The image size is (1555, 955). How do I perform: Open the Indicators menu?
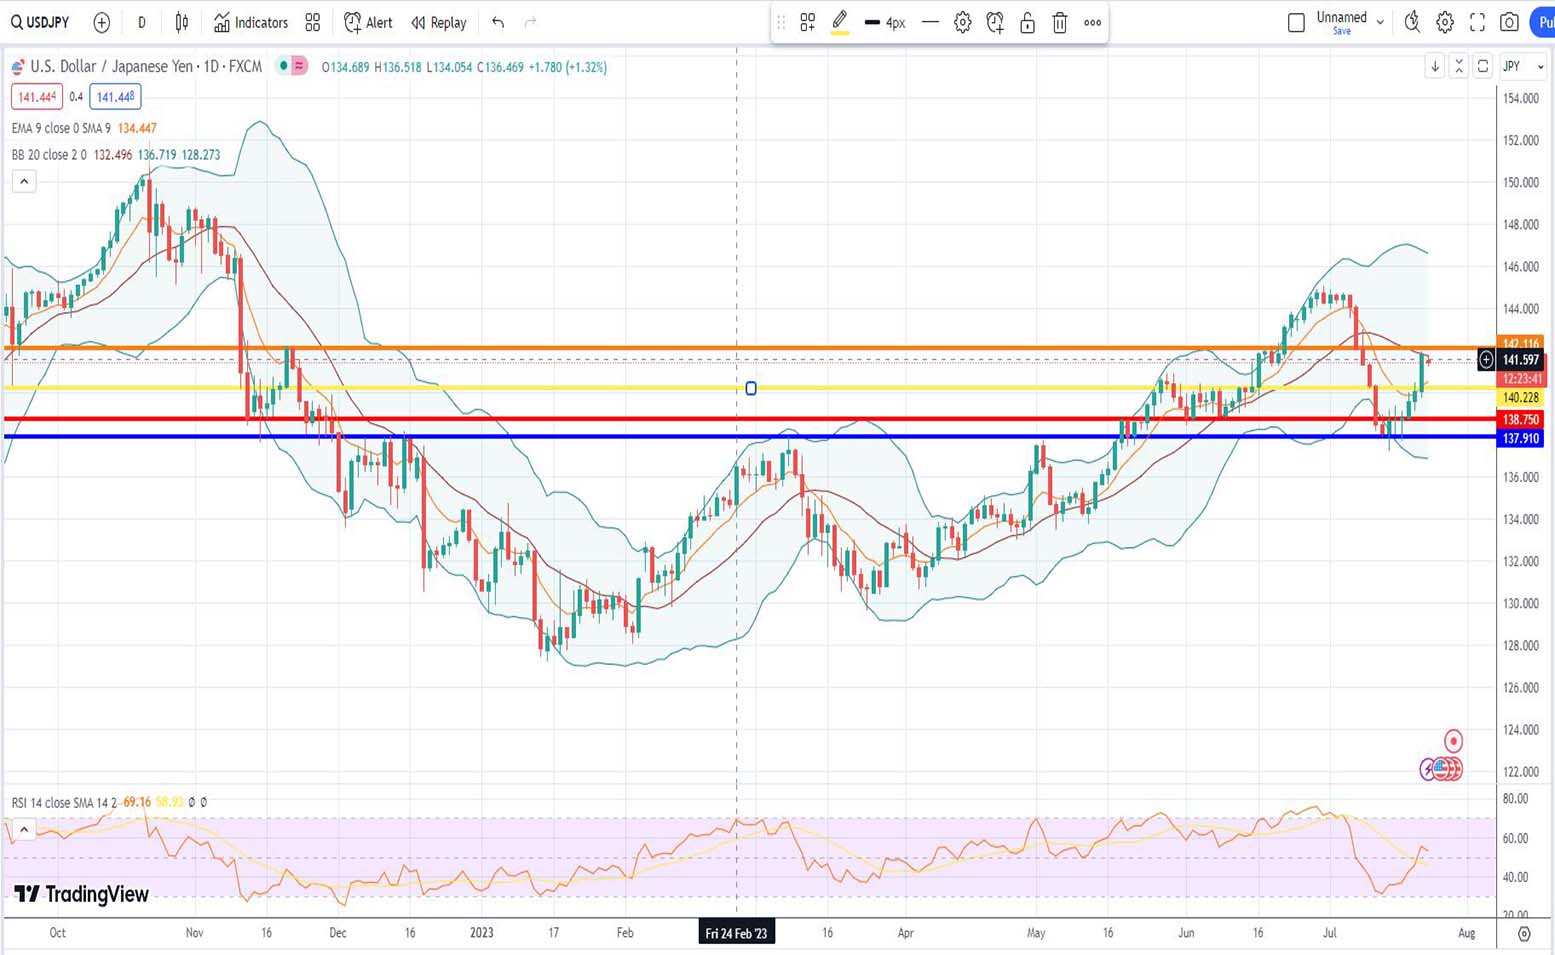tap(250, 22)
